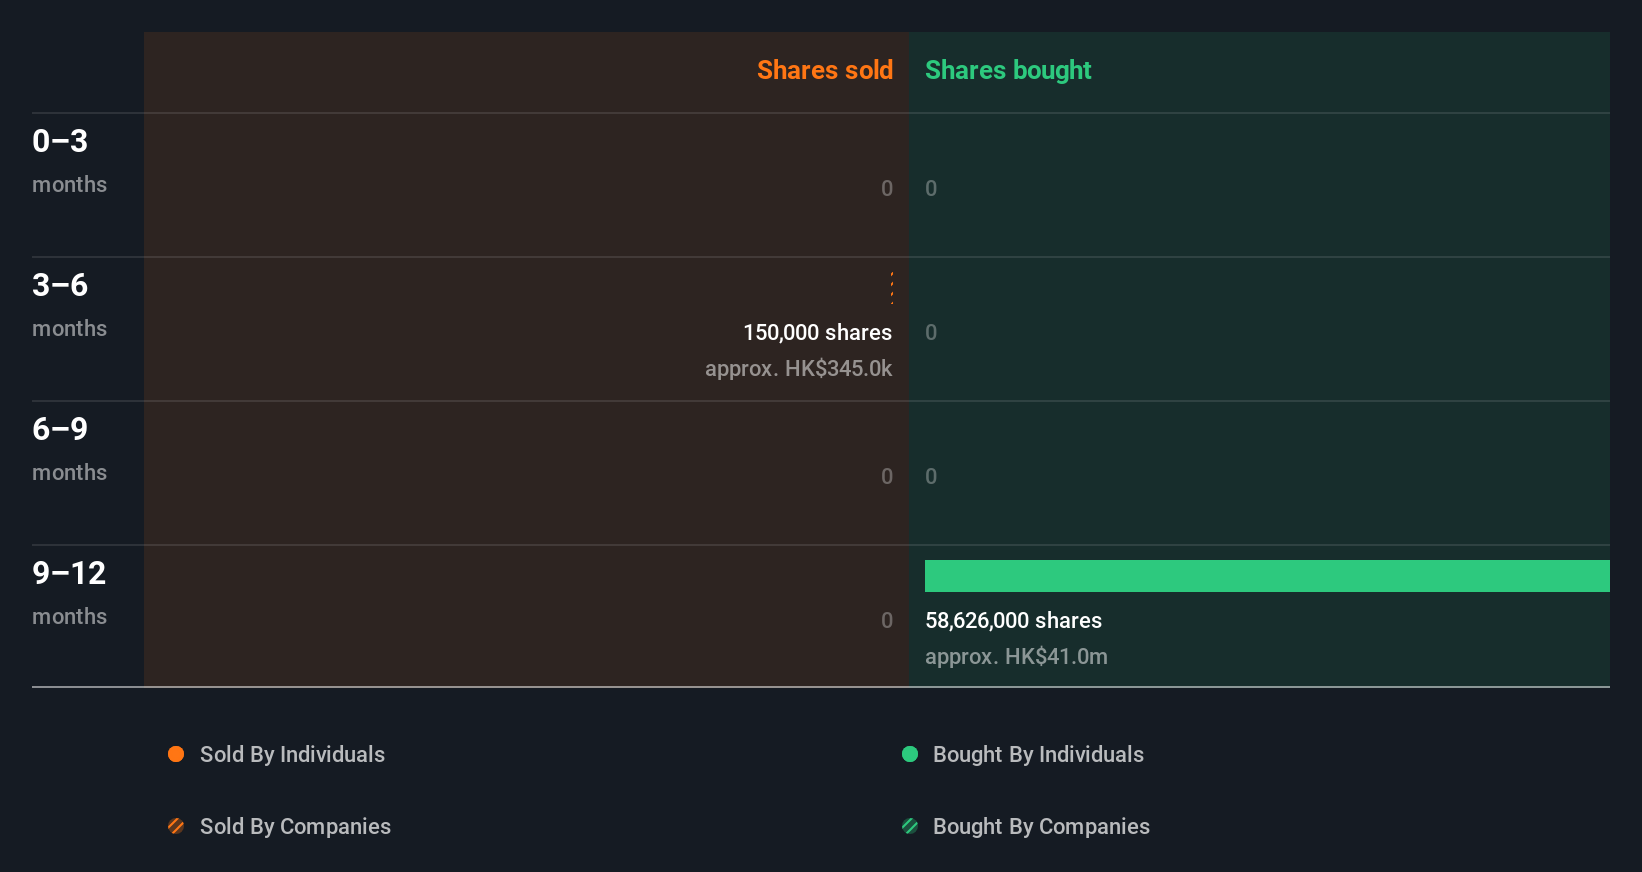Click the 150,000 shares label

[817, 332]
